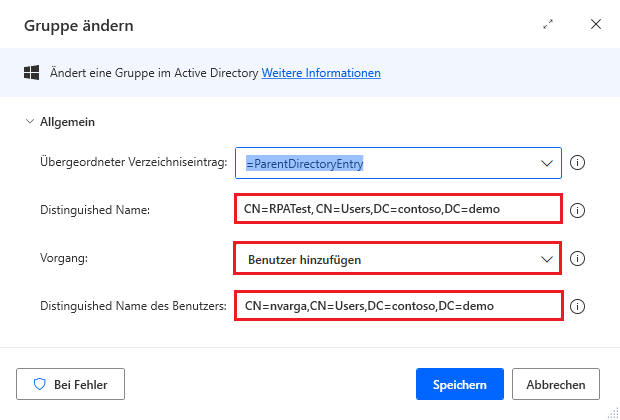Click the Abbrechen button
The width and height of the screenshot is (620, 420).
coord(556,384)
